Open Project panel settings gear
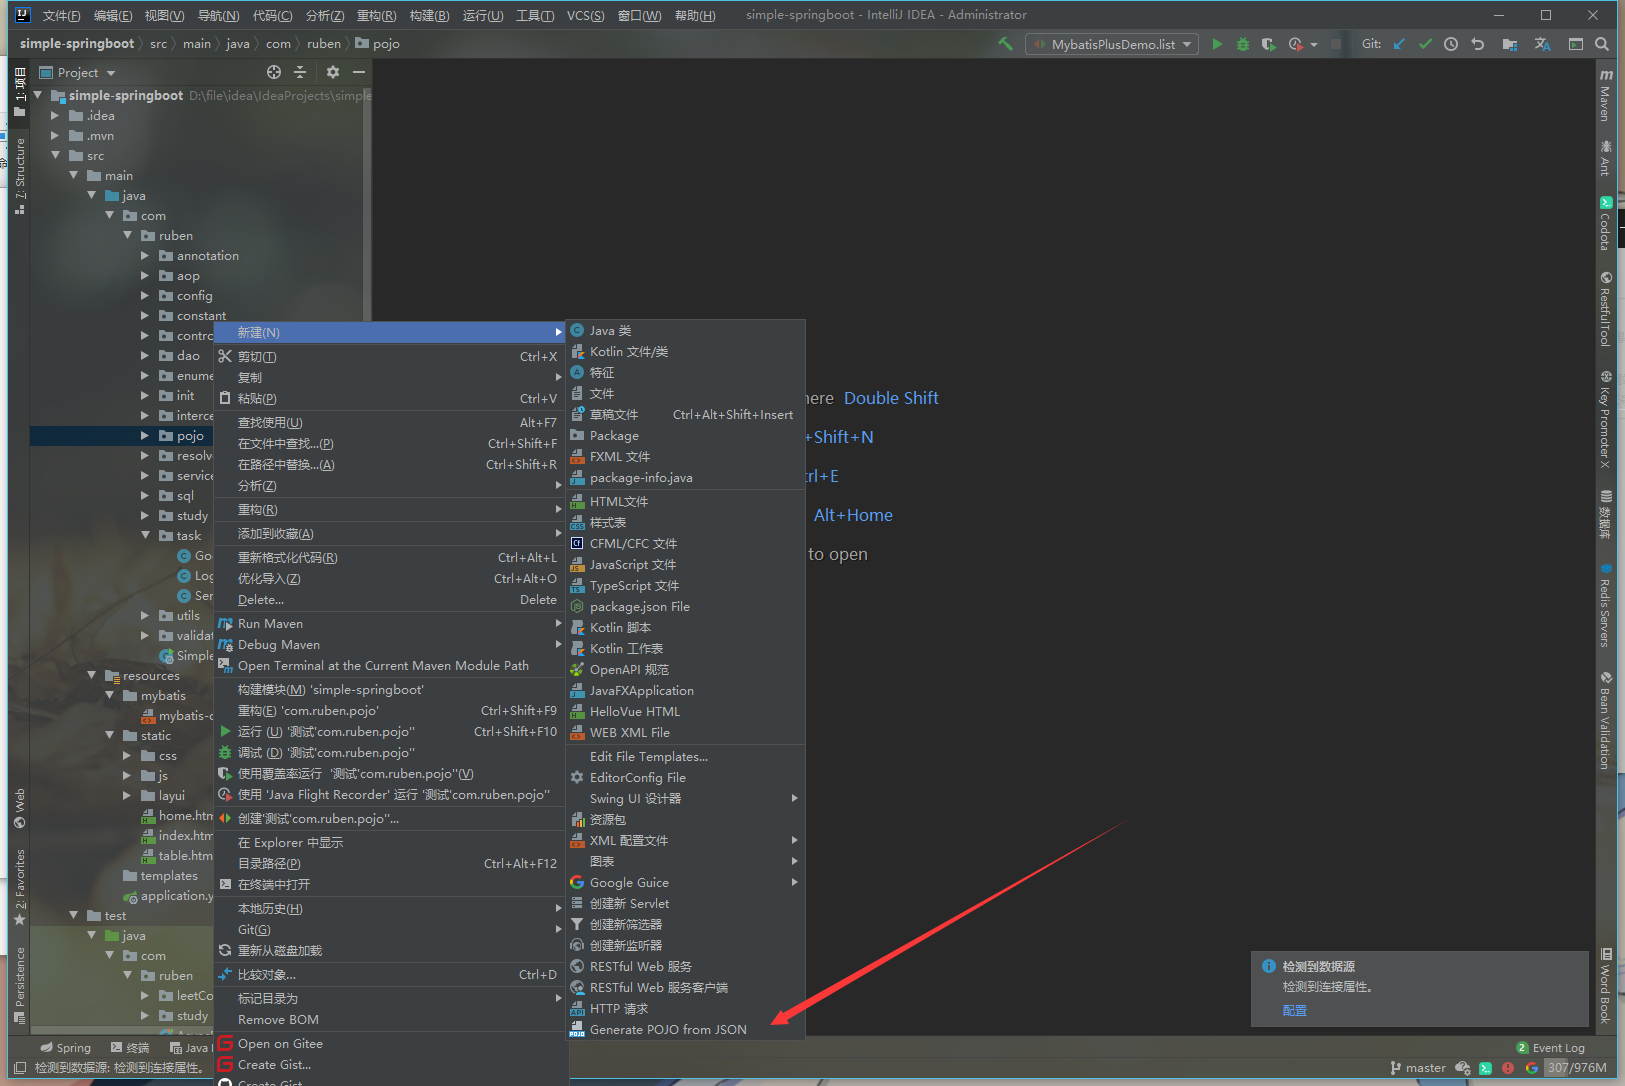This screenshot has width=1625, height=1086. click(333, 72)
